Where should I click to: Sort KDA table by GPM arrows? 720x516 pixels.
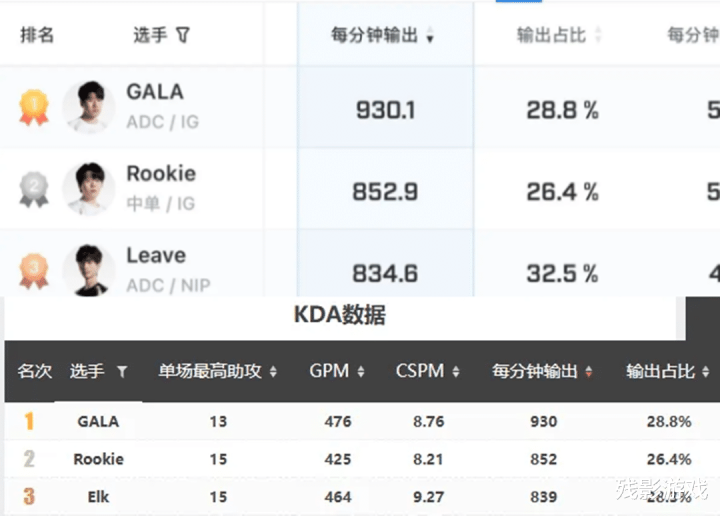tap(361, 371)
